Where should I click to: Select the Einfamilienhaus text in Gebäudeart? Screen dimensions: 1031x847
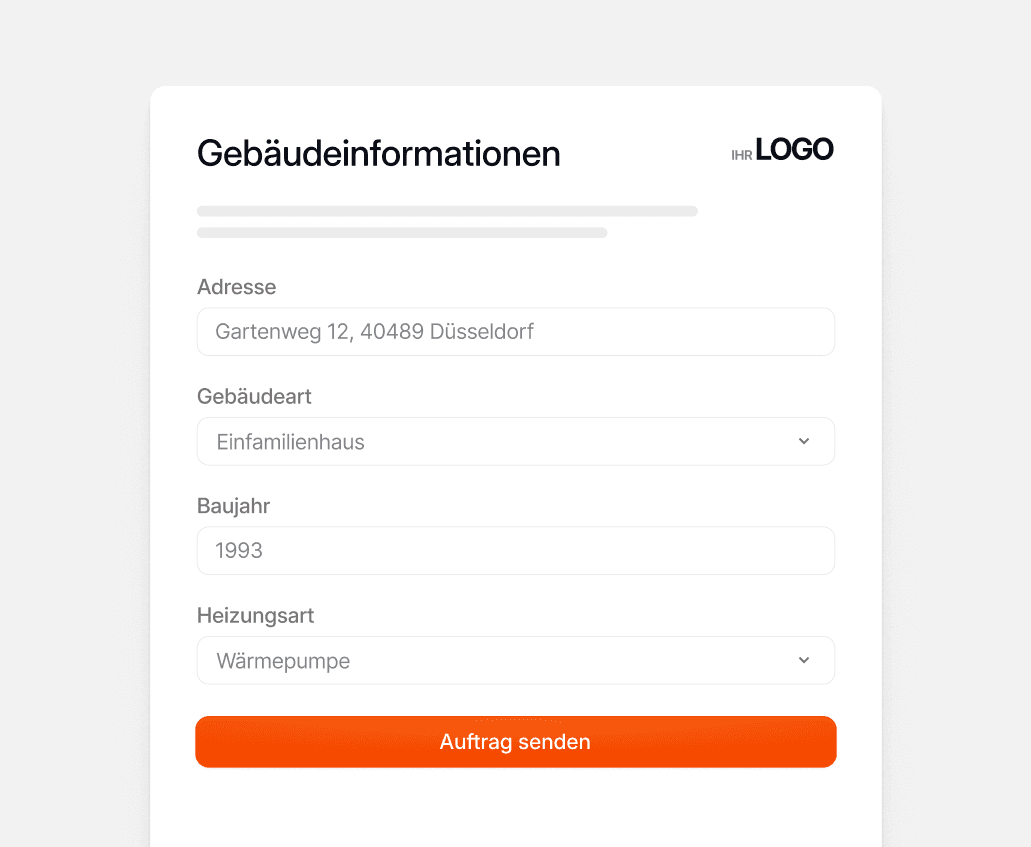click(290, 442)
